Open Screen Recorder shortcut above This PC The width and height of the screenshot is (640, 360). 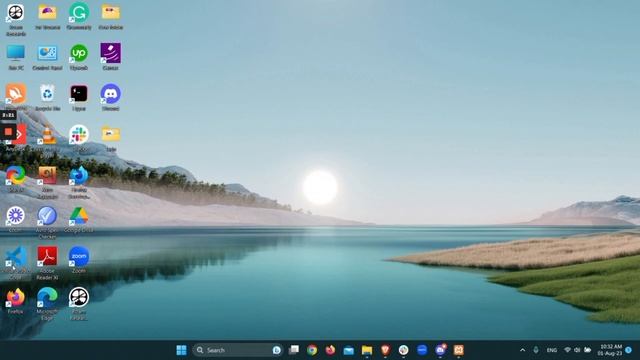[16, 19]
